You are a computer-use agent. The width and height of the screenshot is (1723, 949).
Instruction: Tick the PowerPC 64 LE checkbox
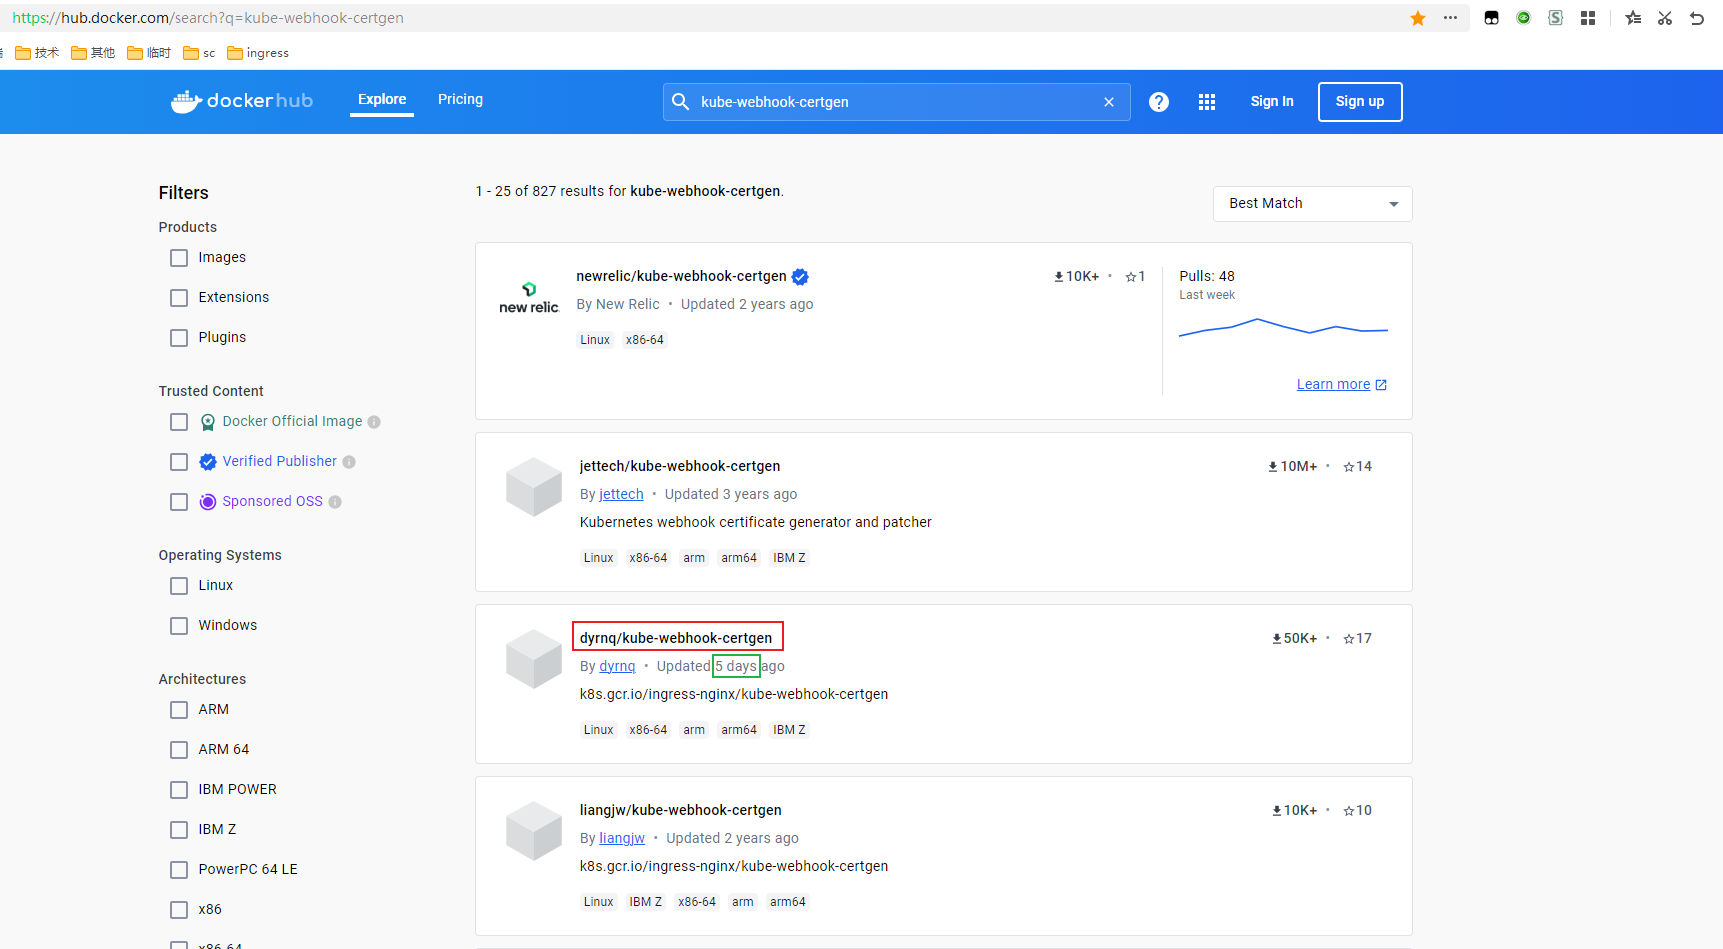(179, 870)
